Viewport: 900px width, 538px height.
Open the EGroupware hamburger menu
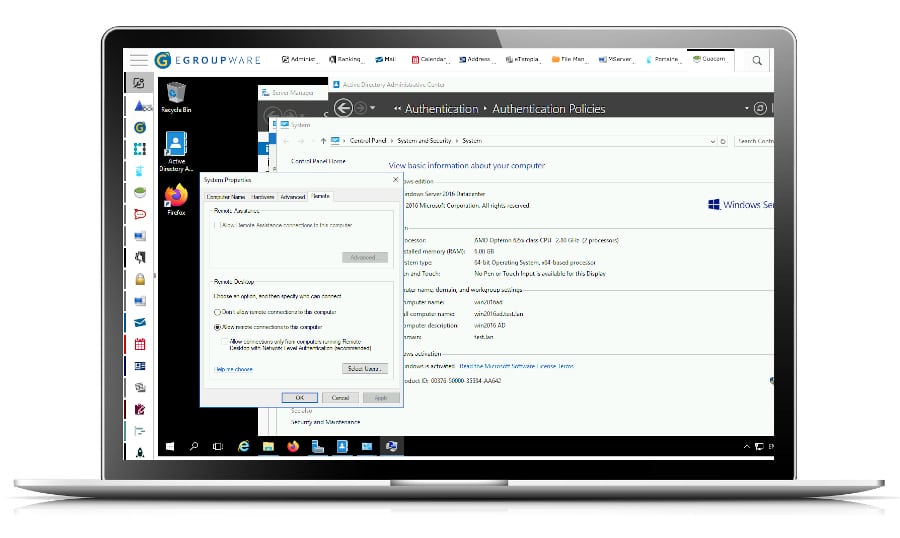138,60
